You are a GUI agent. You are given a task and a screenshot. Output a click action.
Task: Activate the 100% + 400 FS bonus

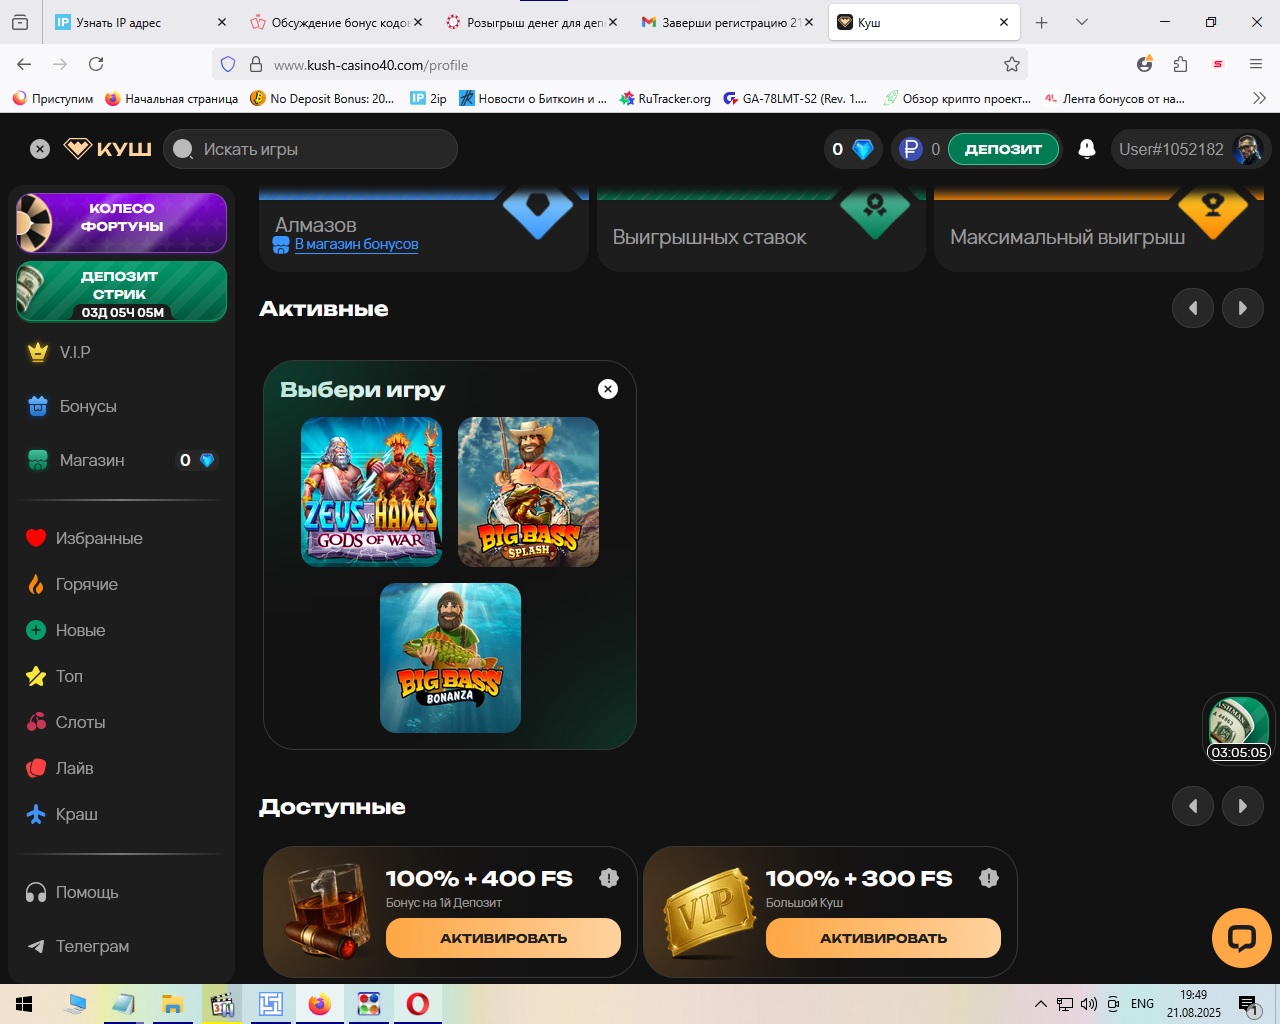tap(503, 938)
